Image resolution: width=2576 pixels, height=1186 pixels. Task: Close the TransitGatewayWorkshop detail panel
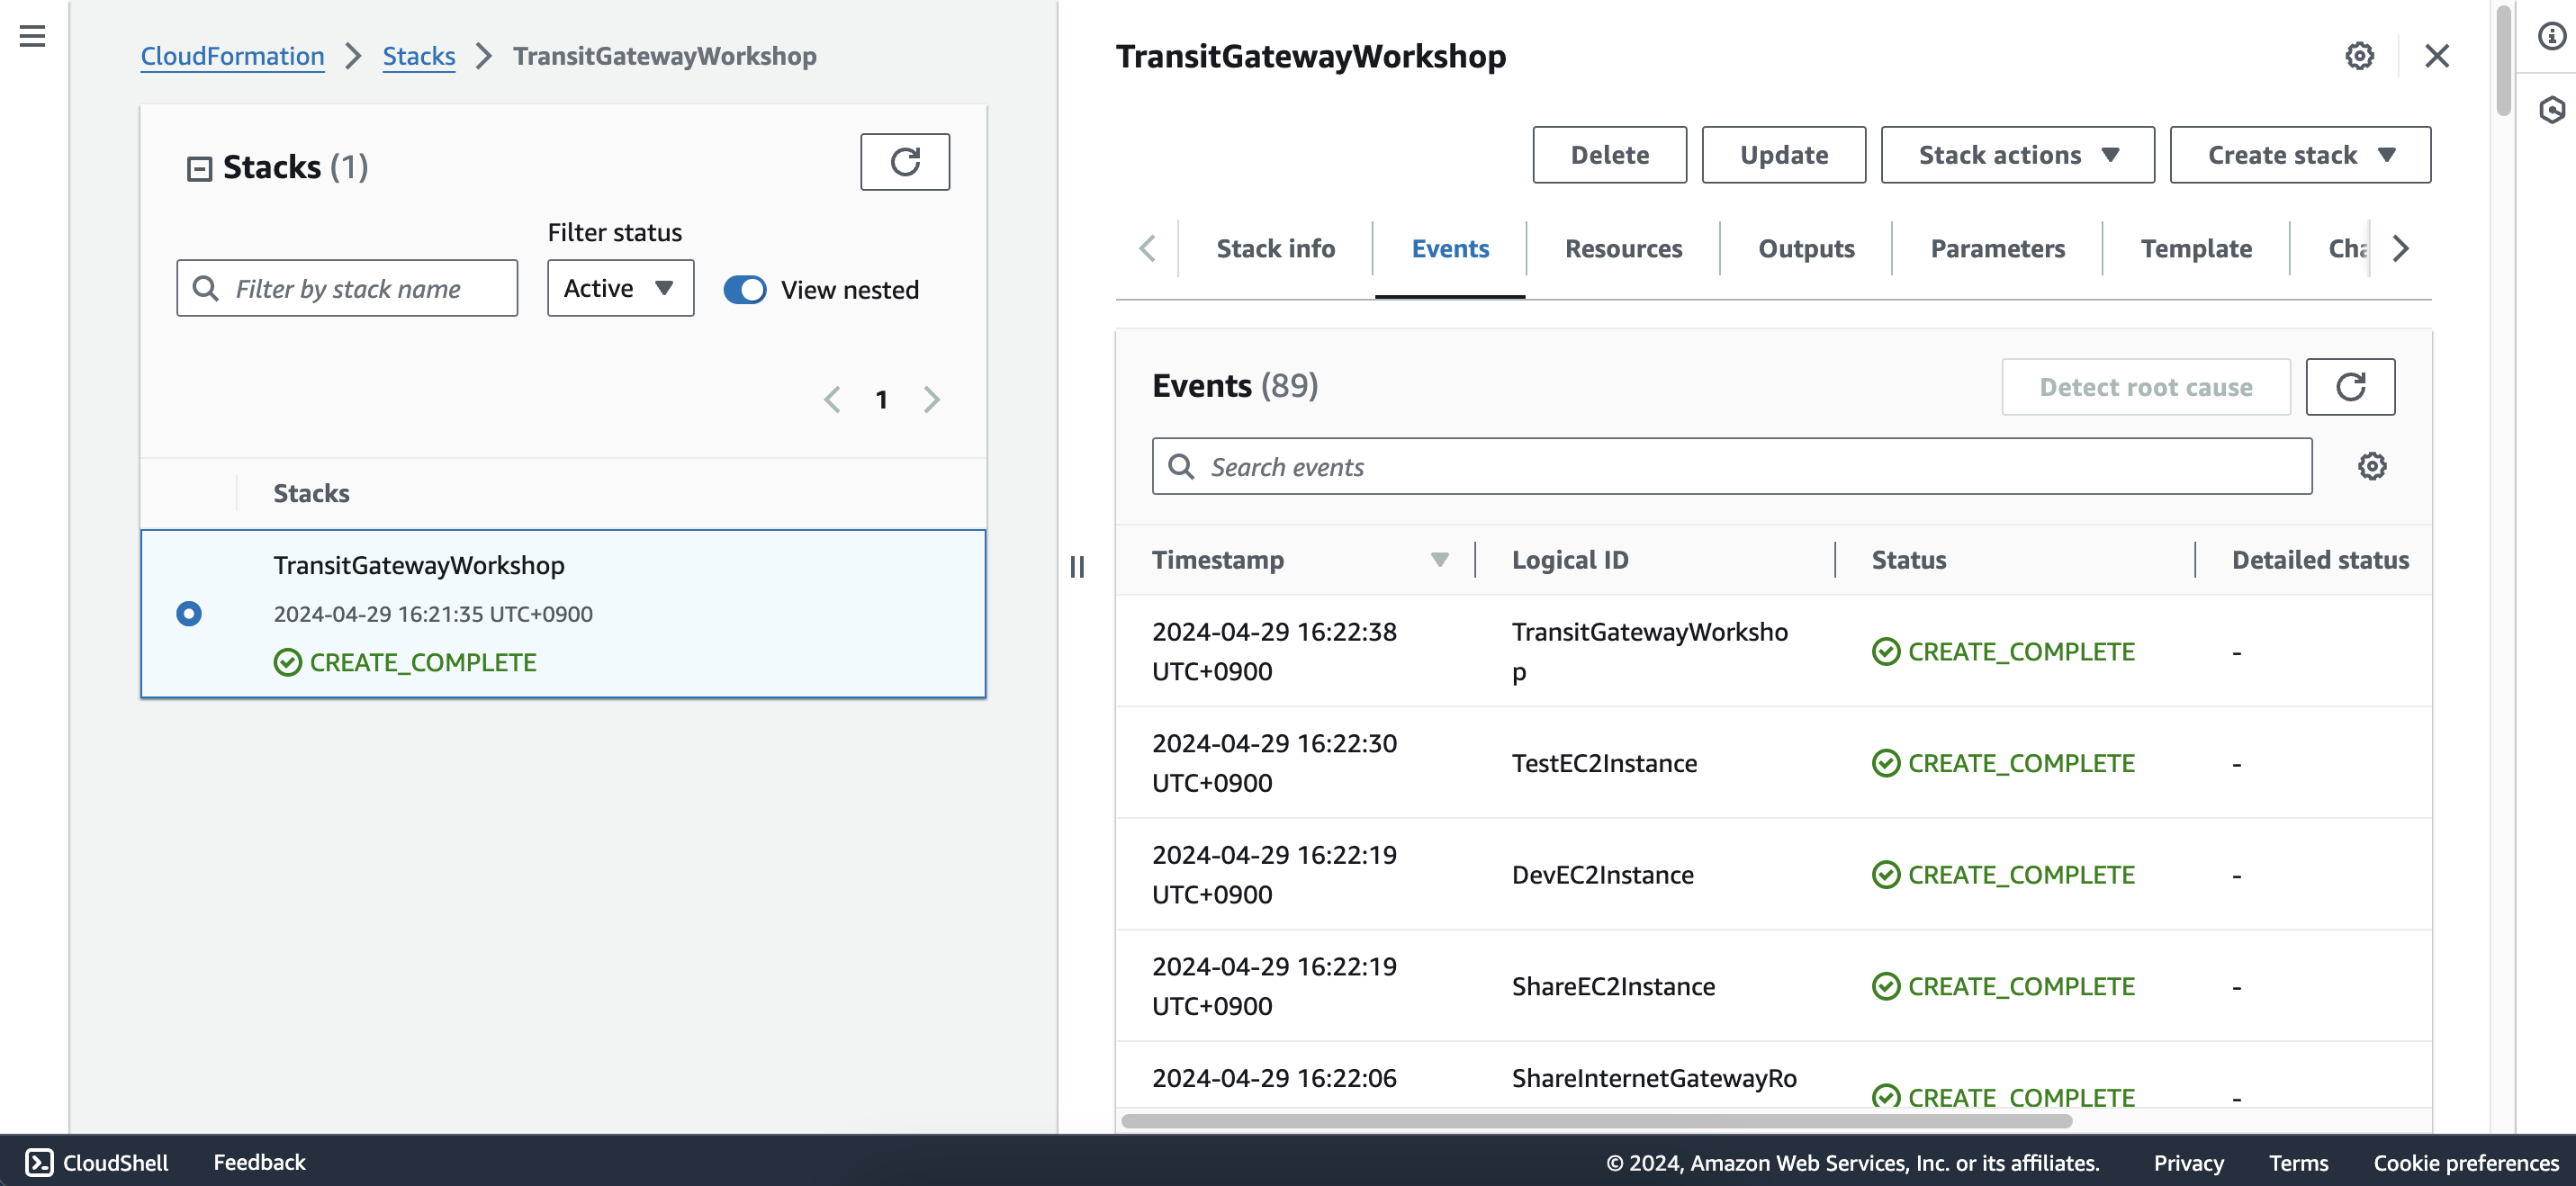[x=2437, y=56]
